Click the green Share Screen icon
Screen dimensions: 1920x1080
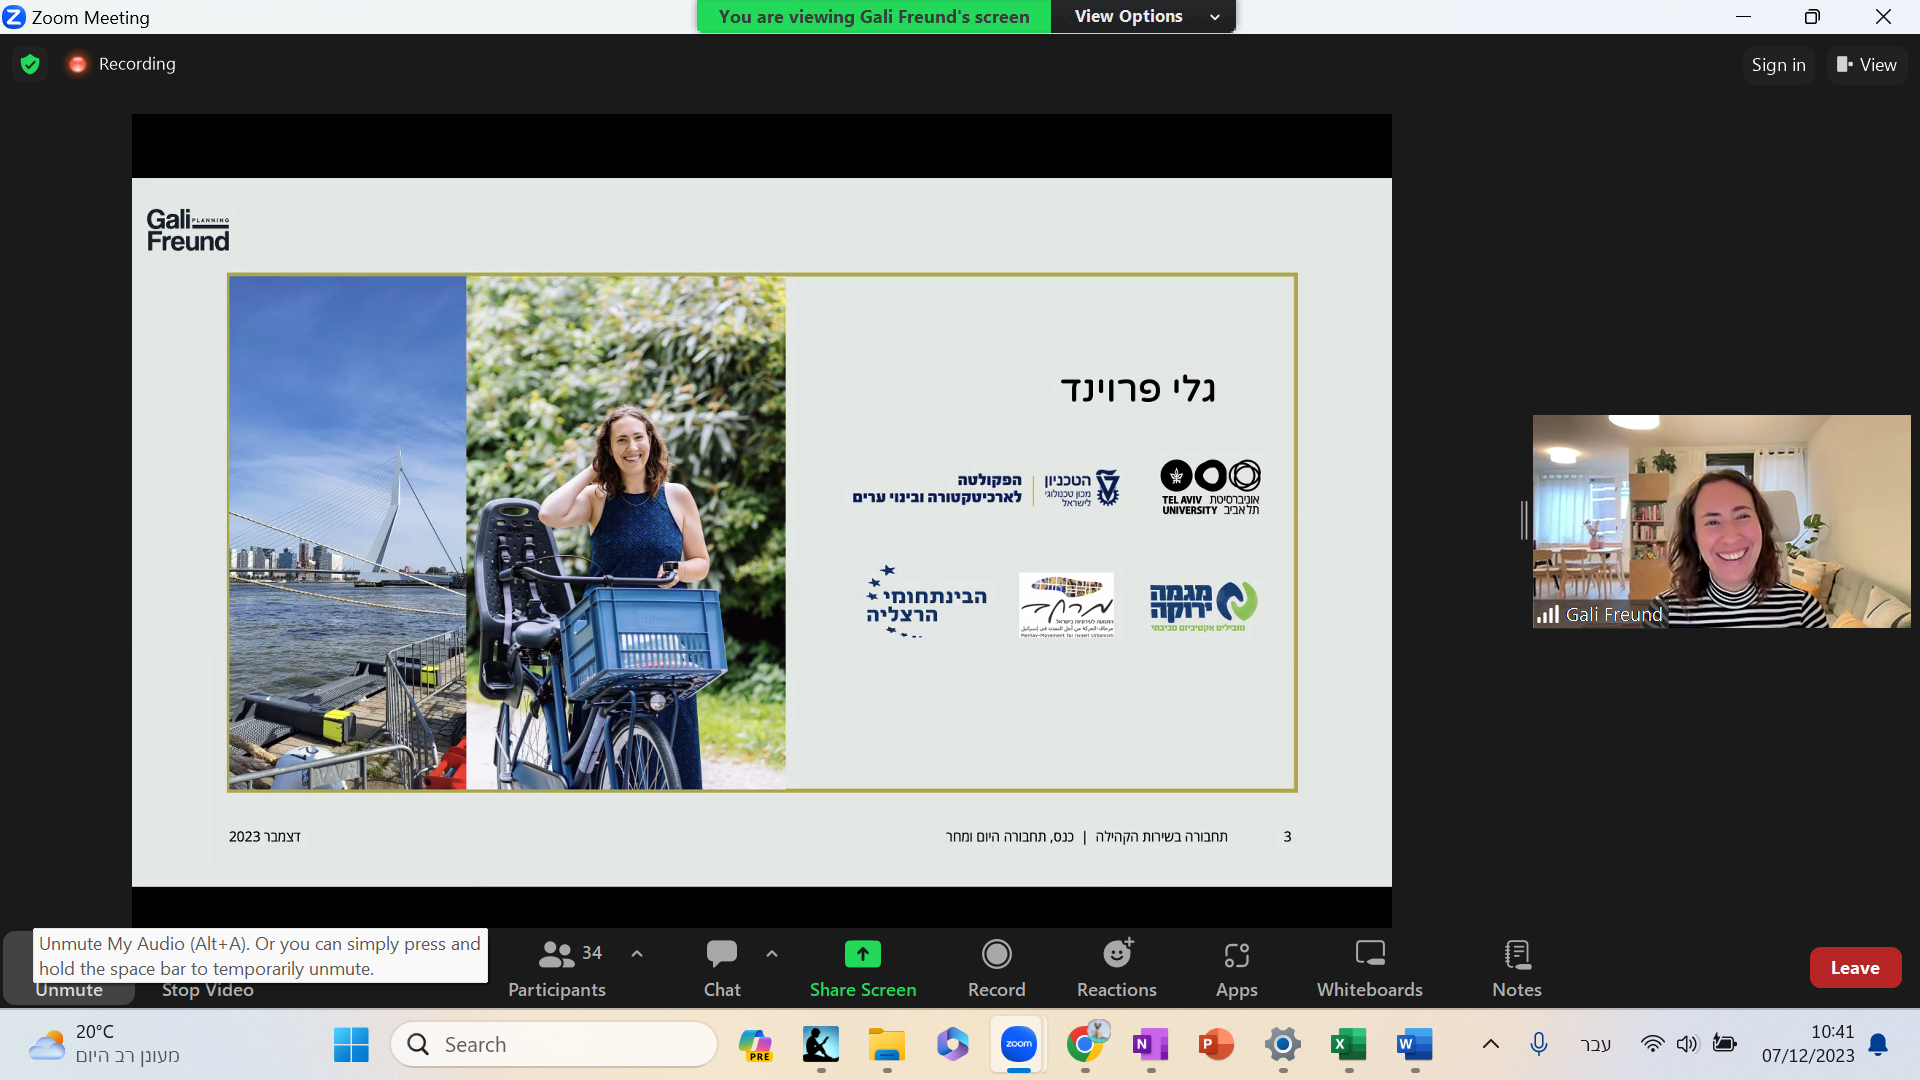tap(862, 954)
